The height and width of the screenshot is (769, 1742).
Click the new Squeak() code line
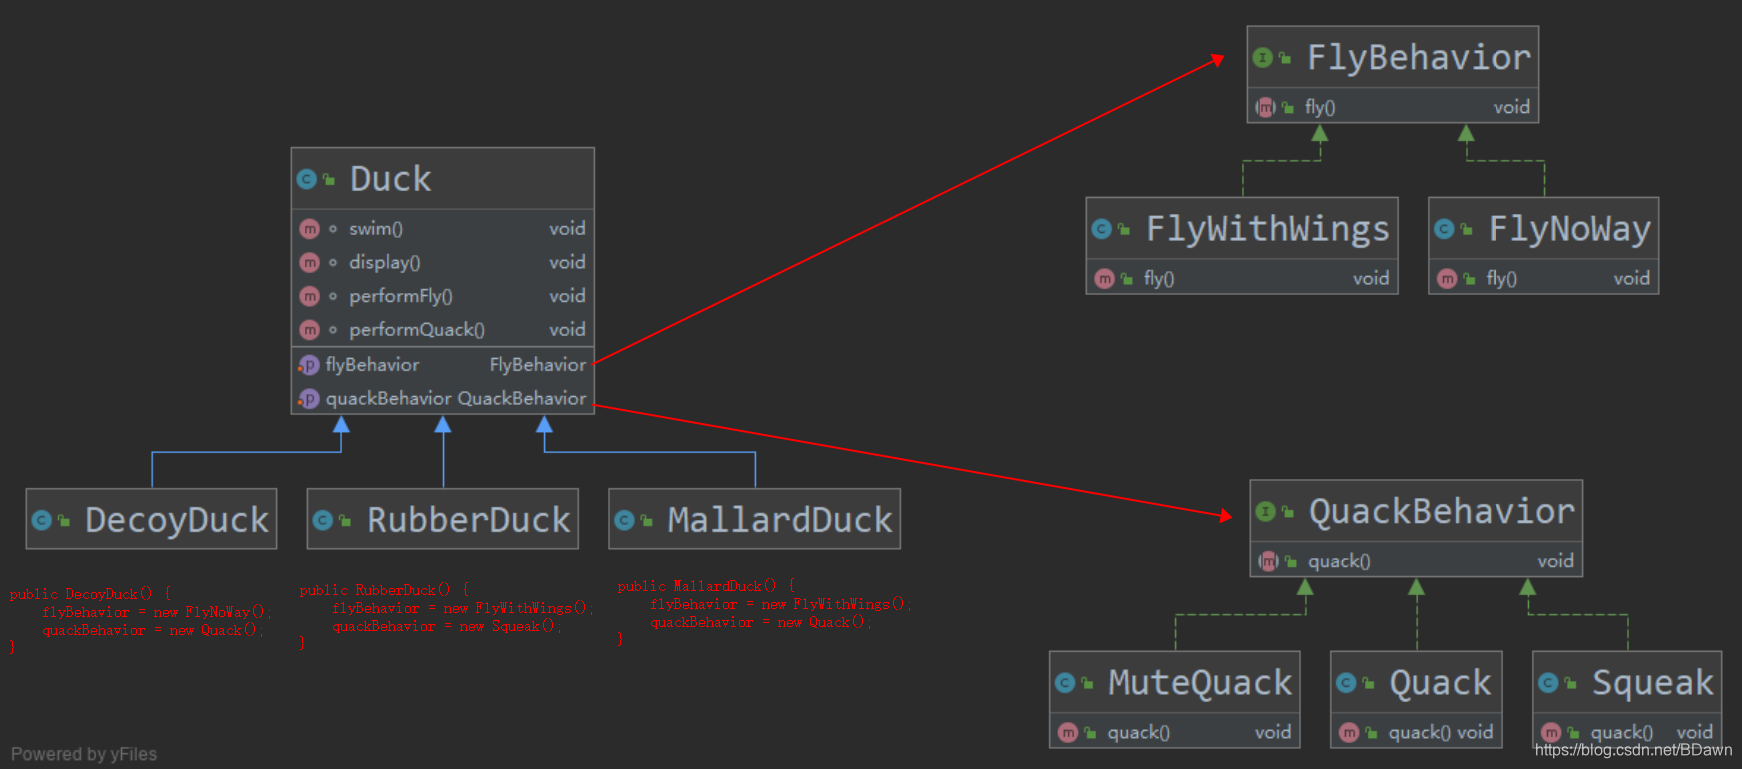tap(447, 626)
